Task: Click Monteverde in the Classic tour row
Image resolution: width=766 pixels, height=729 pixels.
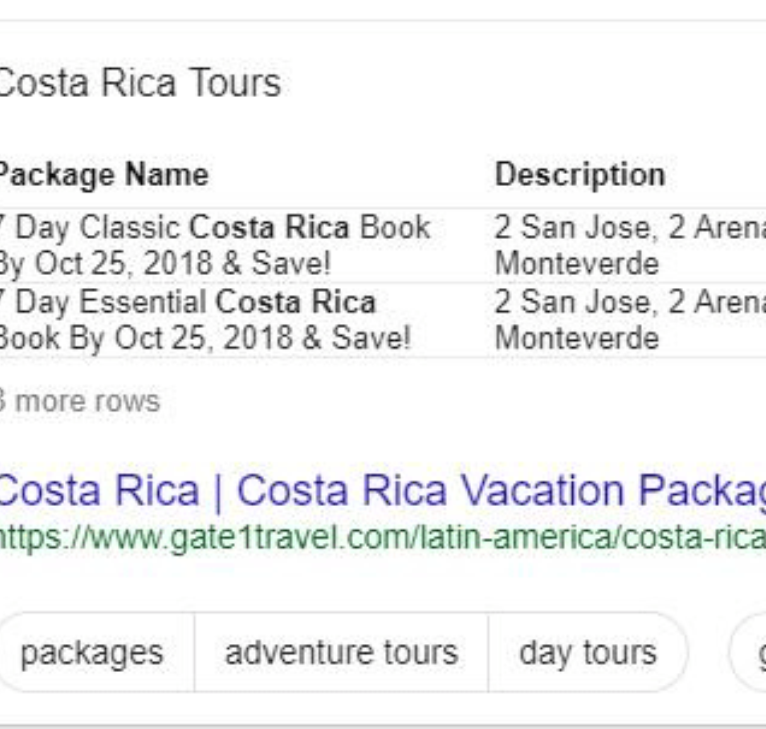Action: (577, 264)
